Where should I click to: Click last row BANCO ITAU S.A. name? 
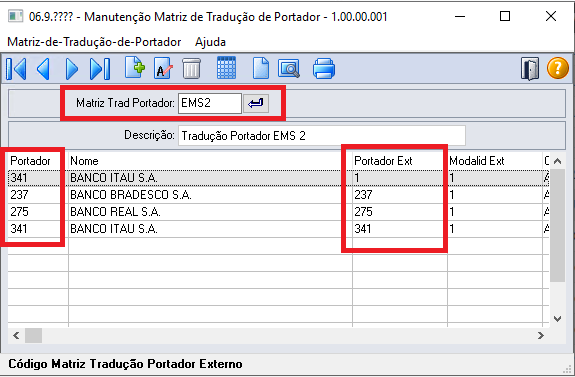tap(210, 229)
